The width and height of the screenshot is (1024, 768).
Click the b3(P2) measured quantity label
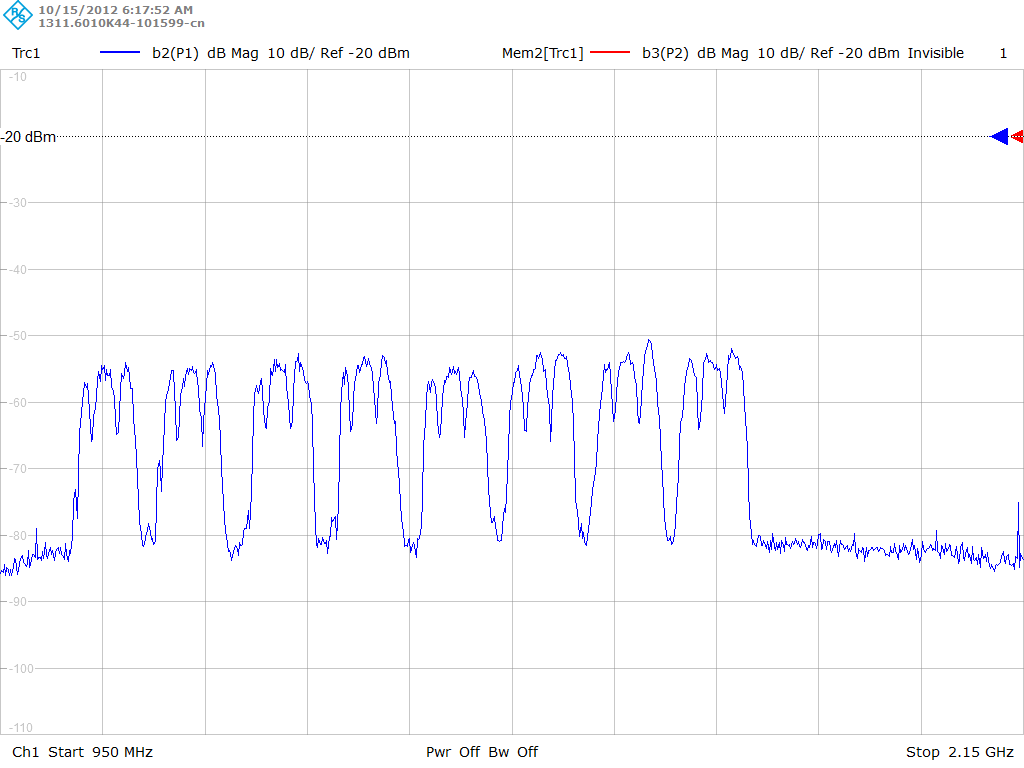[665, 53]
